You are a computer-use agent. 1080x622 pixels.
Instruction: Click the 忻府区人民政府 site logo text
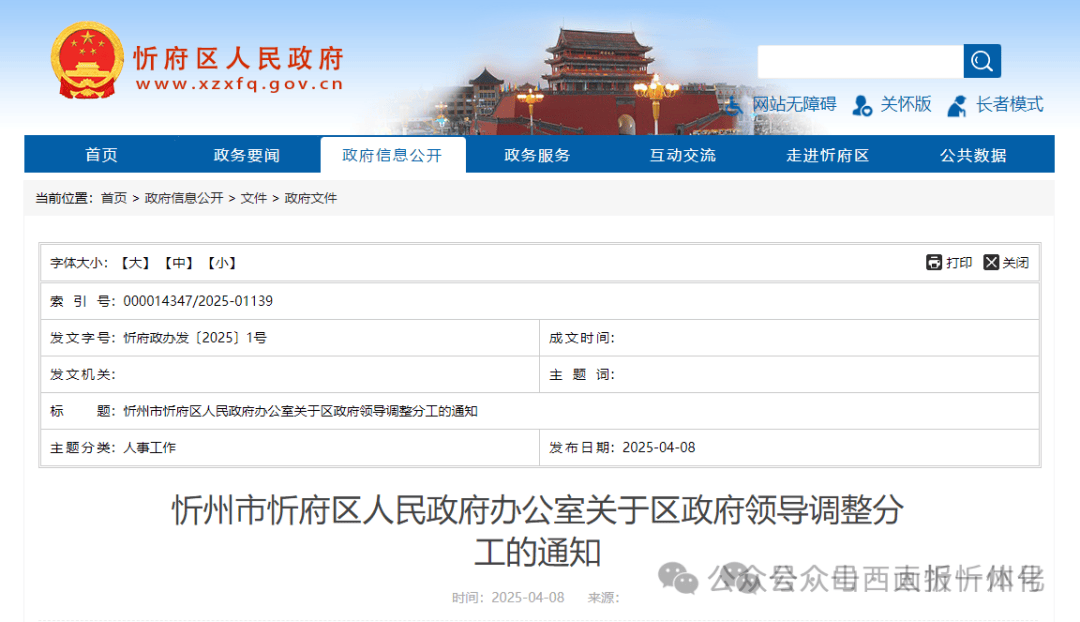[236, 59]
